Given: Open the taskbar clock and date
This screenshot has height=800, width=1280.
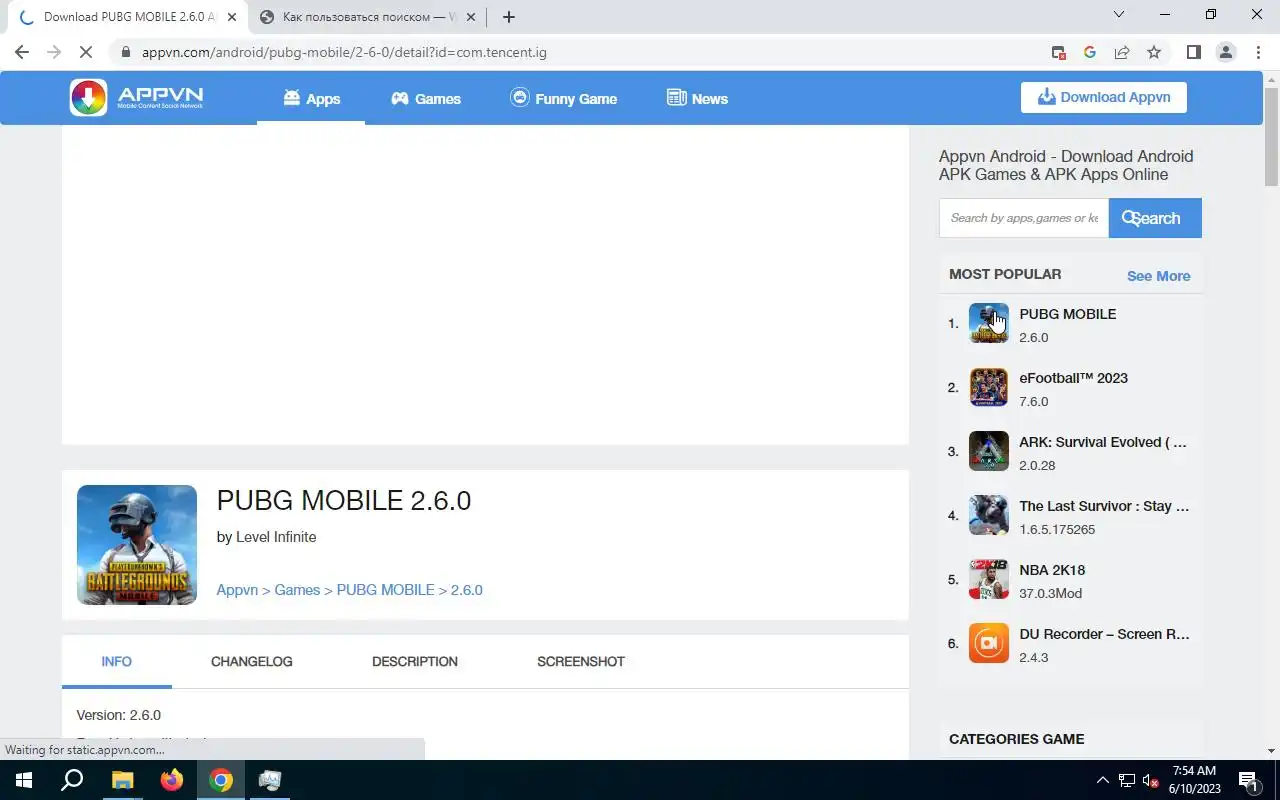Looking at the screenshot, I should tap(1194, 780).
